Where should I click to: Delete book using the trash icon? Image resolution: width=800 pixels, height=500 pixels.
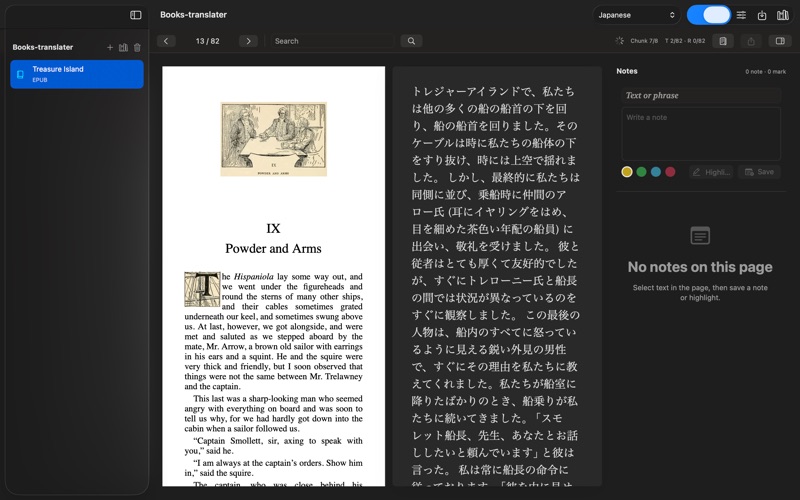pyautogui.click(x=137, y=47)
